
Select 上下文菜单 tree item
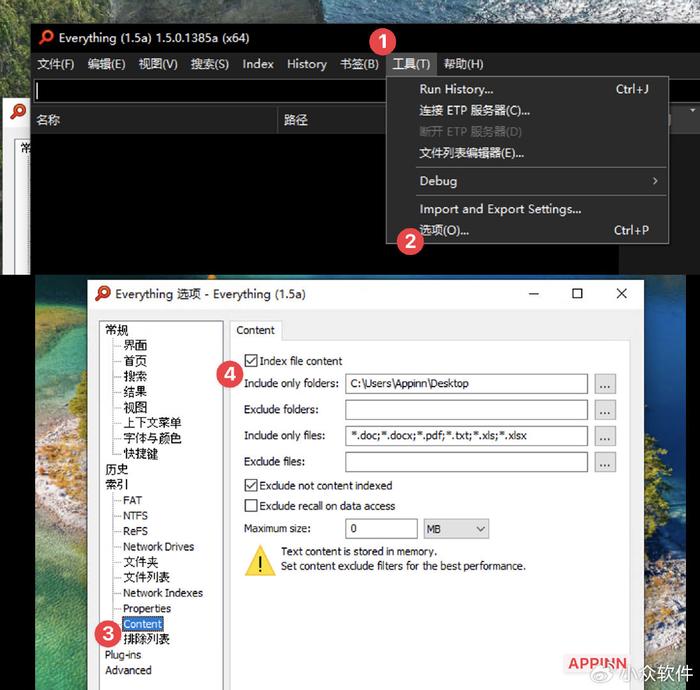pyautogui.click(x=152, y=423)
